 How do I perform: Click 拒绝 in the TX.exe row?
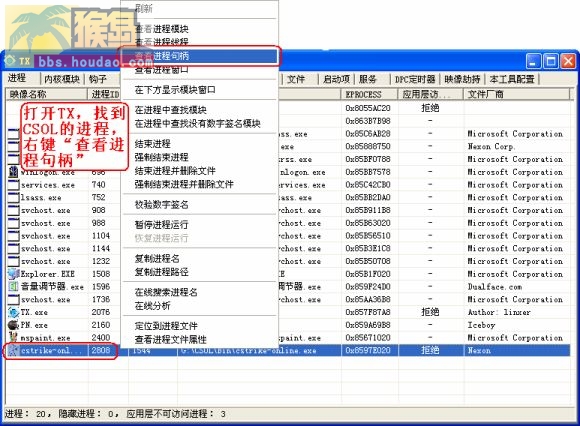[430, 312]
